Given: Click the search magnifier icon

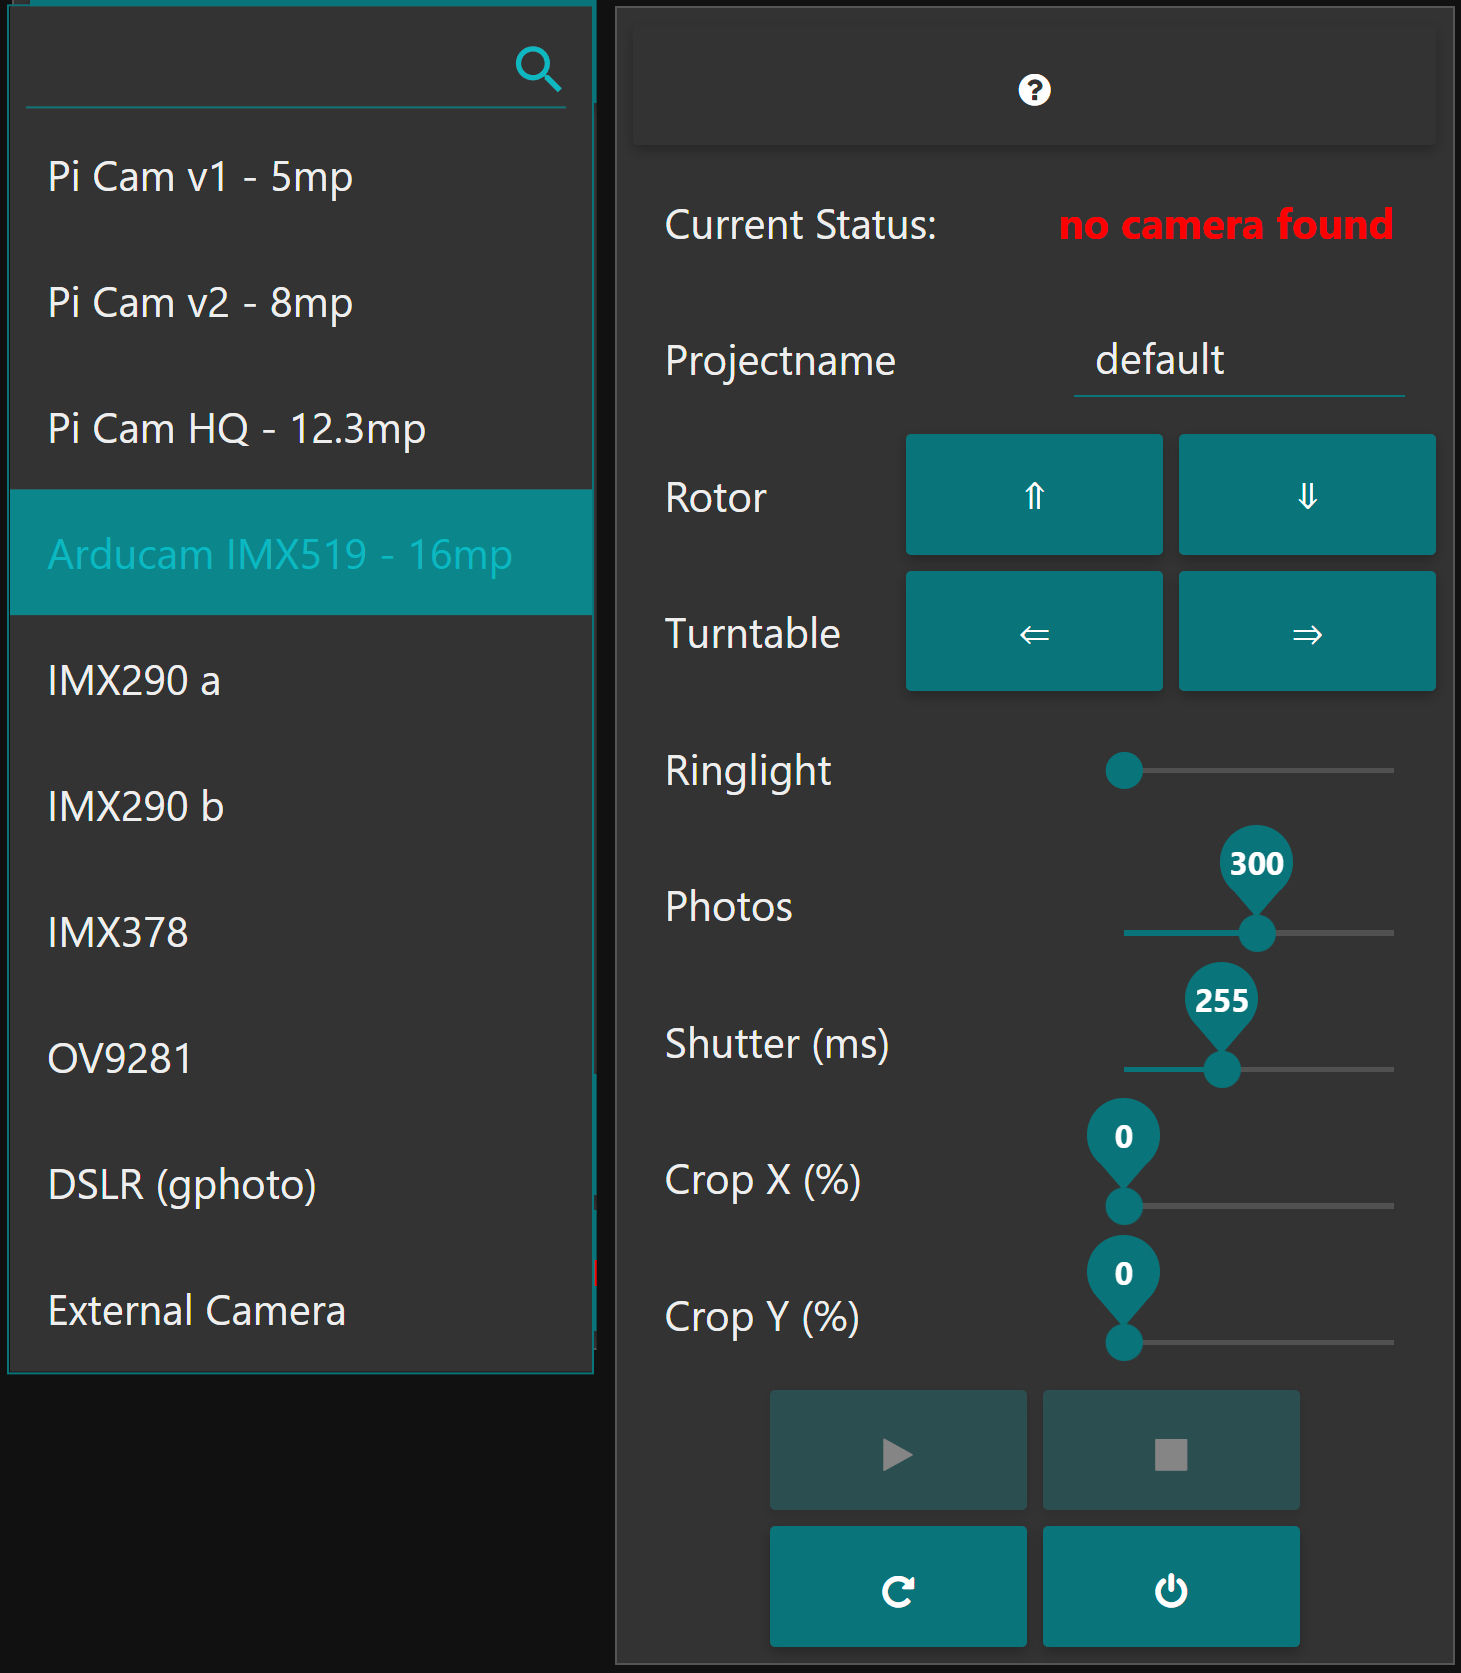Looking at the screenshot, I should coord(538,68).
